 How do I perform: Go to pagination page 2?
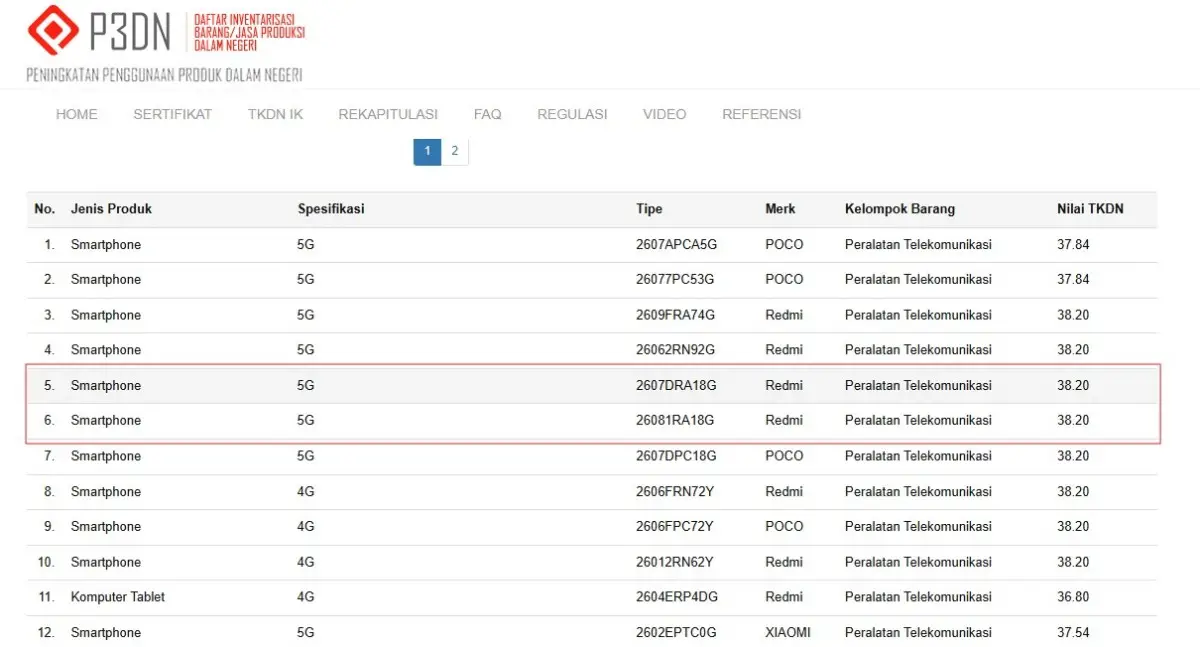tap(455, 152)
